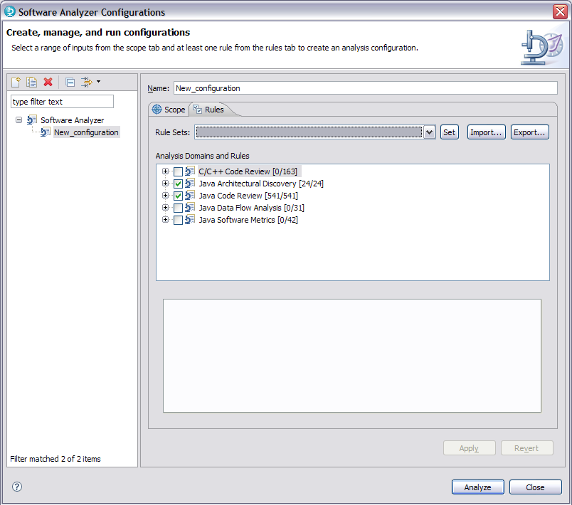
Task: Select Java Software Metrics [0/42] row
Action: point(248,220)
